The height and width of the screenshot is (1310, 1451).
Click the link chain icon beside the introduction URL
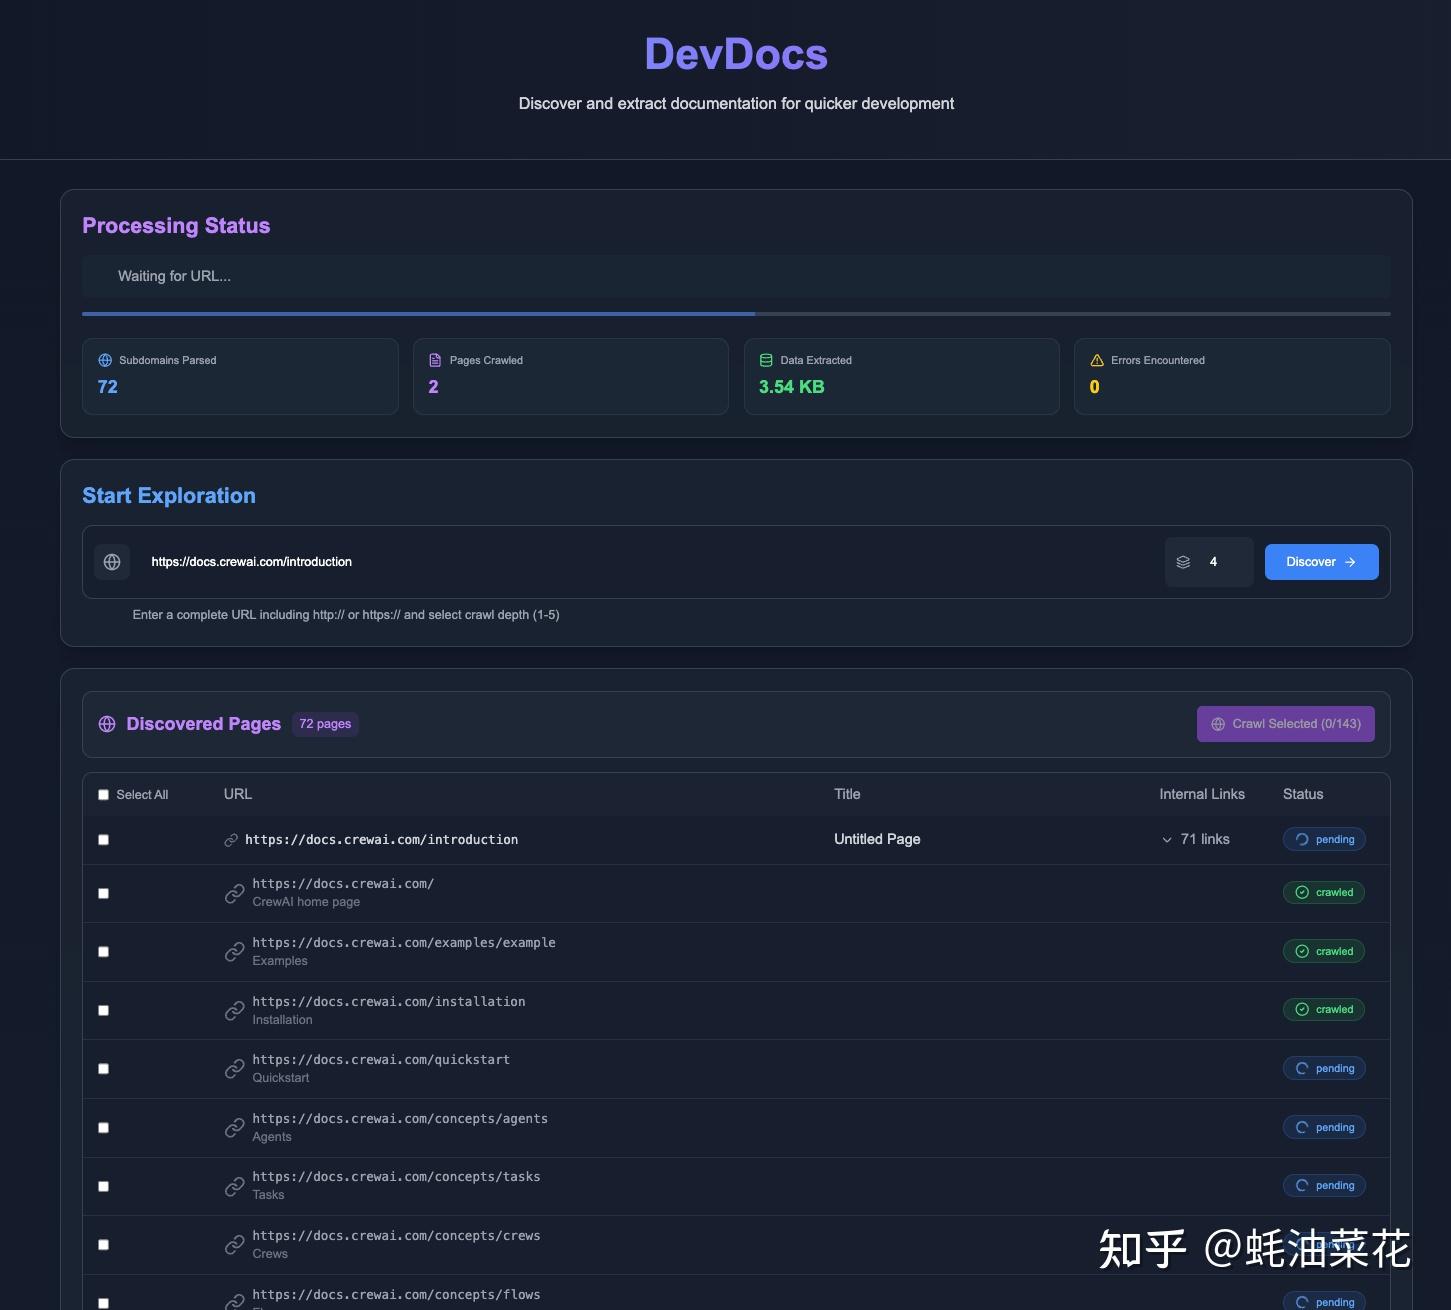point(231,840)
